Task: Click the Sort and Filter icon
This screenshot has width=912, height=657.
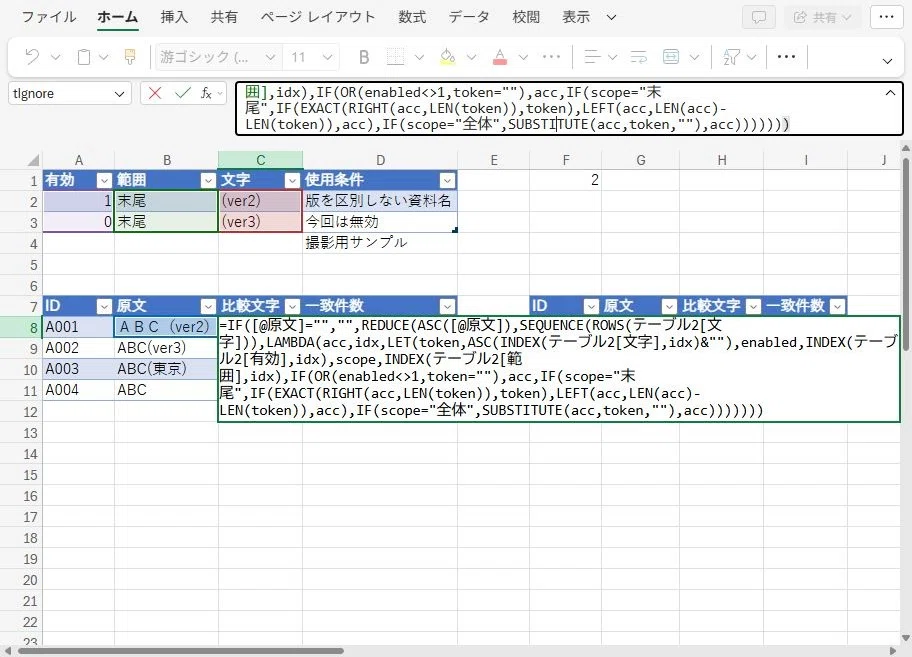Action: coord(731,57)
